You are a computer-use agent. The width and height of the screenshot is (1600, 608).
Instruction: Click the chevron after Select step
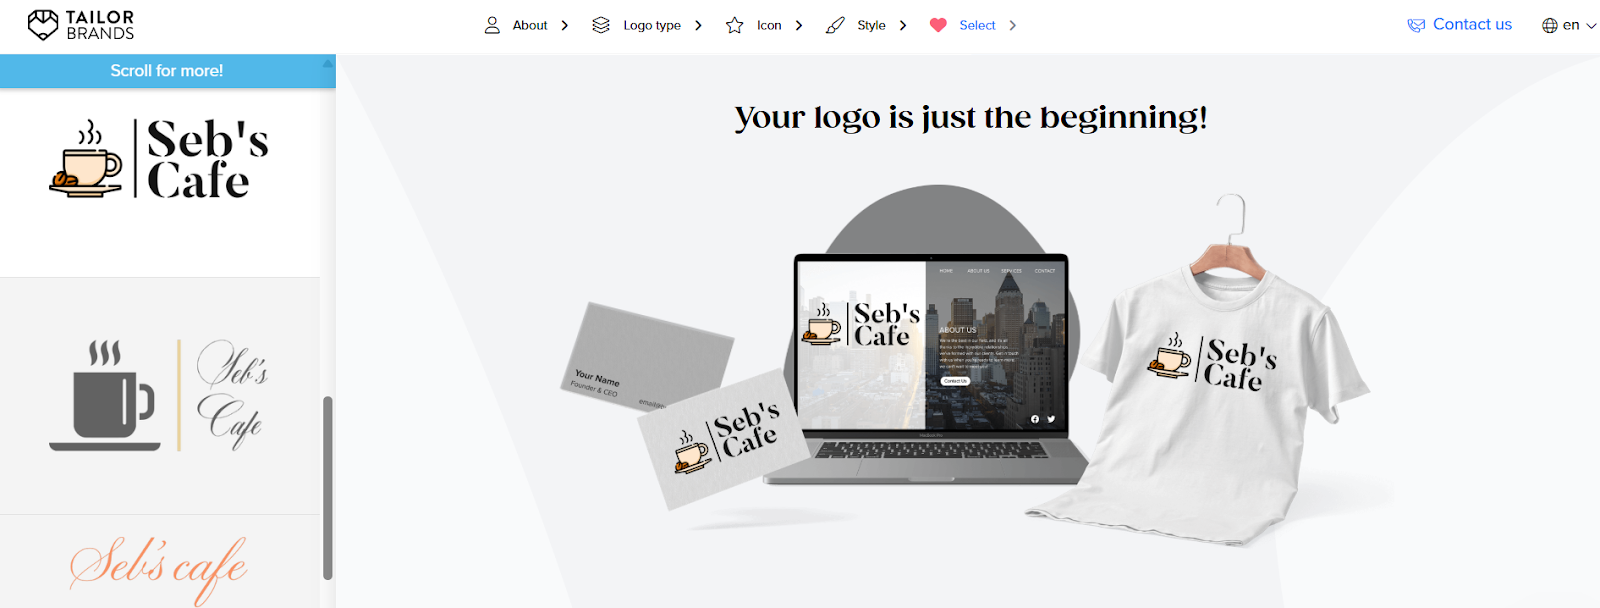1013,25
